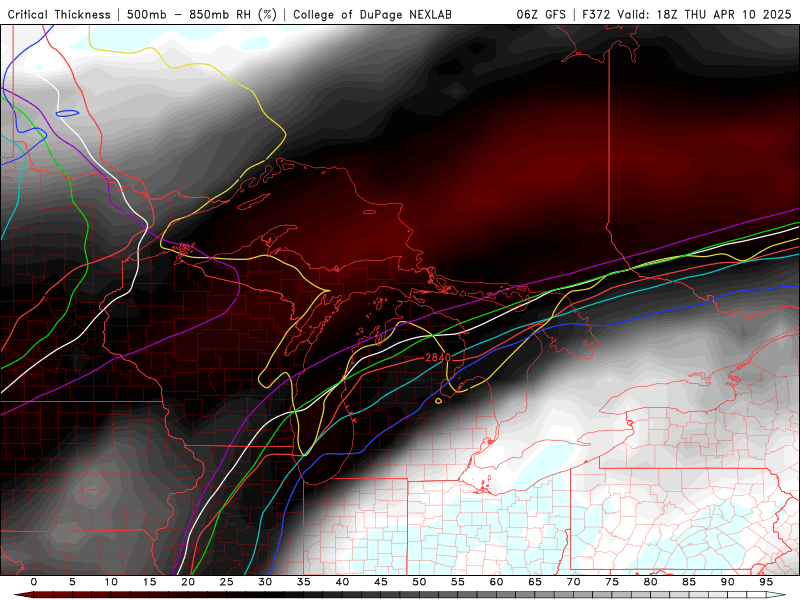This screenshot has height=600, width=800.
Task: Click the "06Z GFS" model run label
Action: [x=541, y=15]
